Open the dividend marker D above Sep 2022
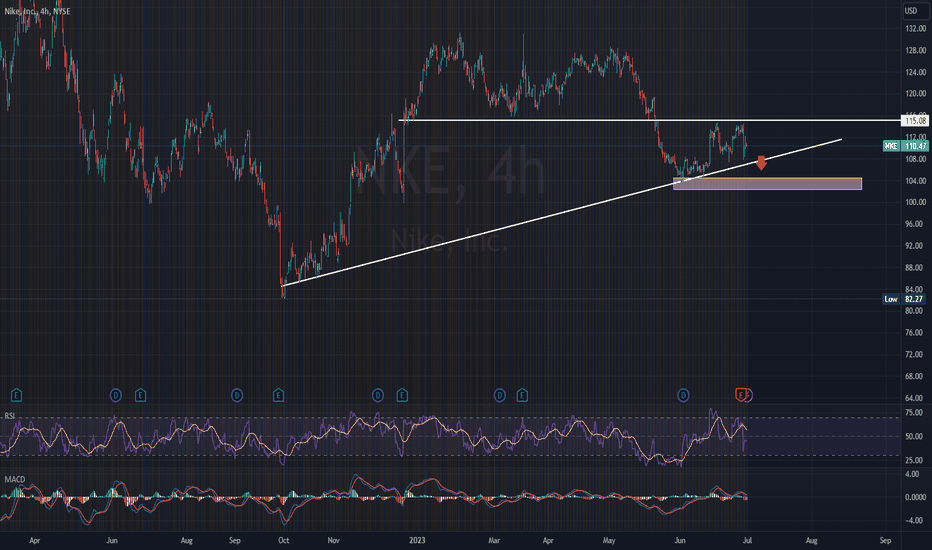The height and width of the screenshot is (550, 932). [x=237, y=395]
